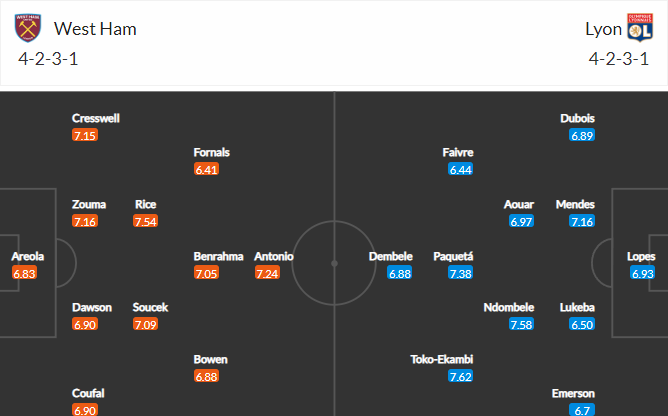Open Benrahma's player name
Viewport: 668px width, 416px height.
[218, 256]
